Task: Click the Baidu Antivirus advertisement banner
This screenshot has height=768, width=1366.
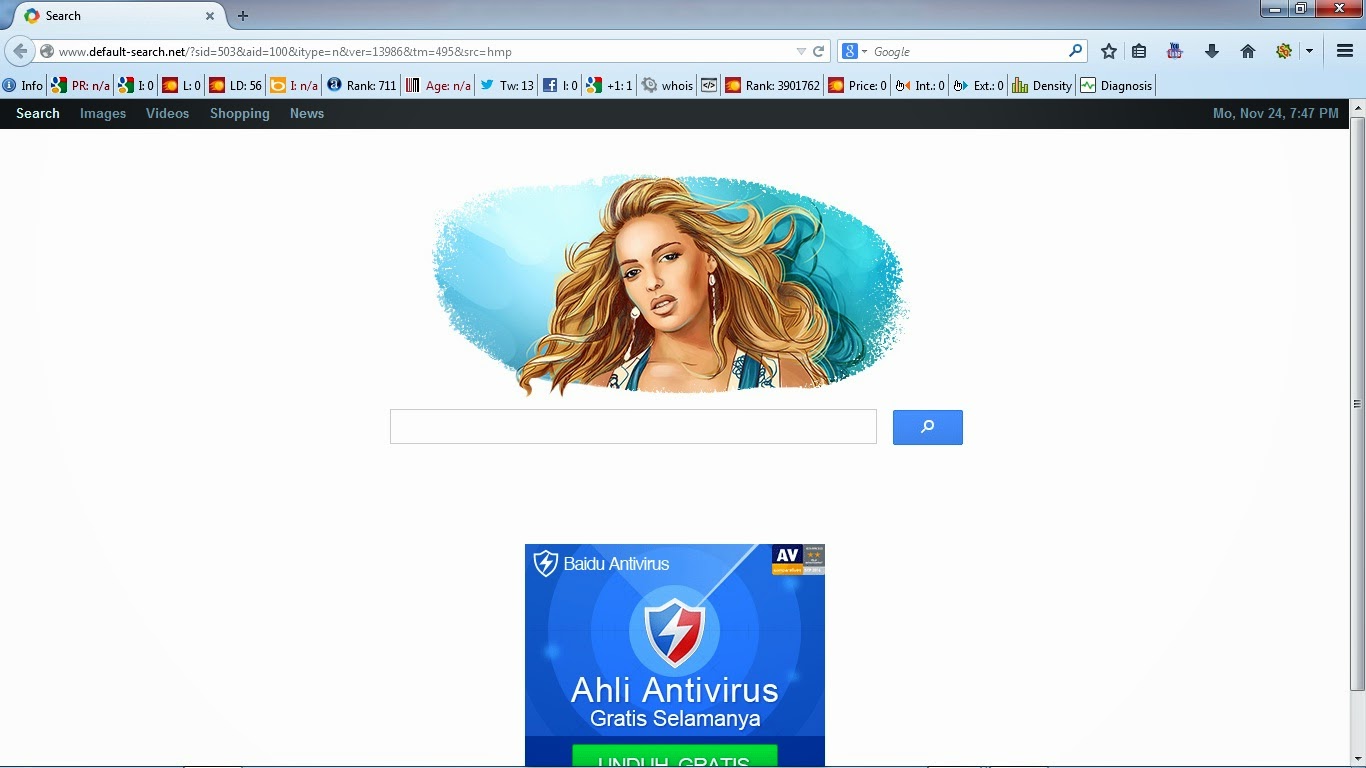Action: (675, 655)
